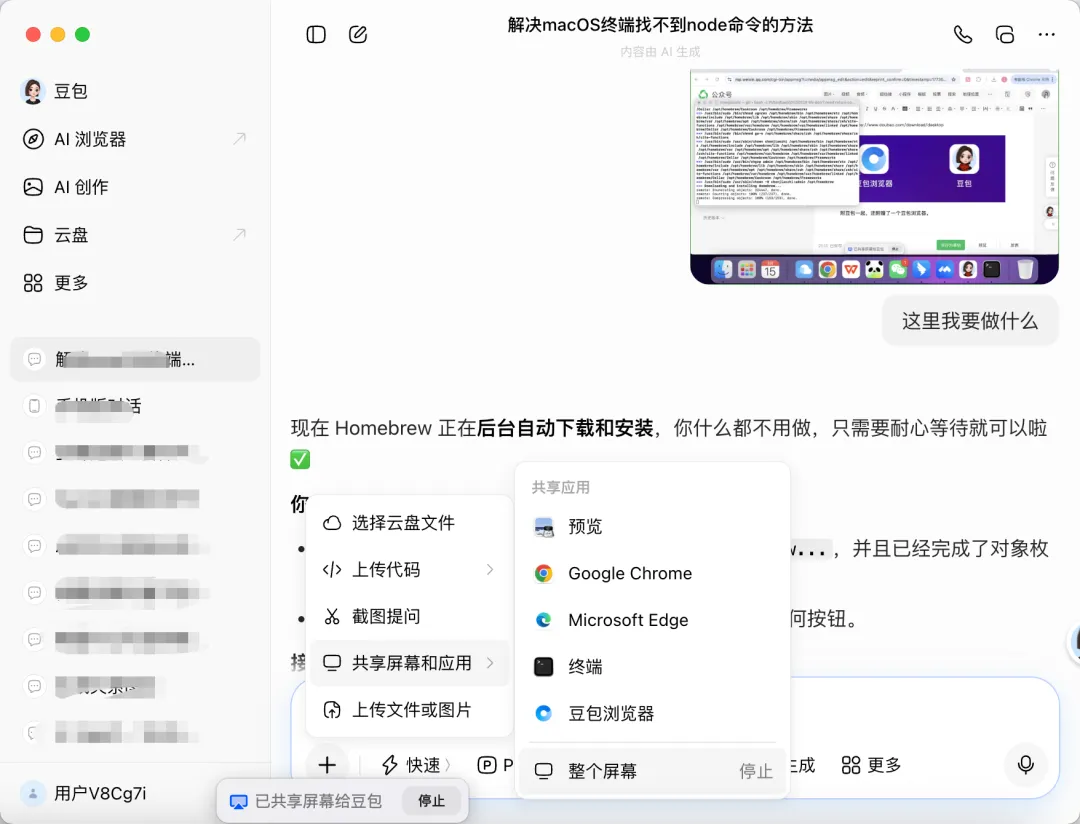The height and width of the screenshot is (824, 1080).
Task: Click the message bubble 这里我要做什么
Action: (x=970, y=321)
